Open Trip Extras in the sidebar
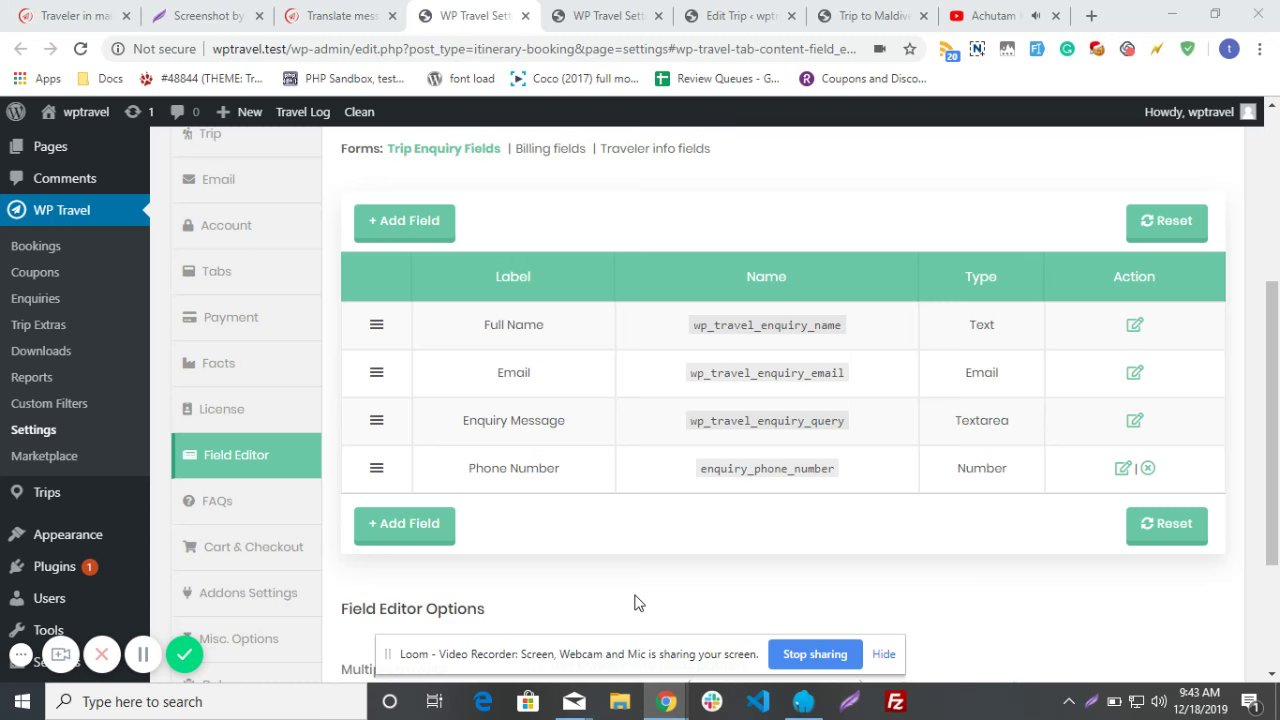1280x720 pixels. click(x=38, y=325)
